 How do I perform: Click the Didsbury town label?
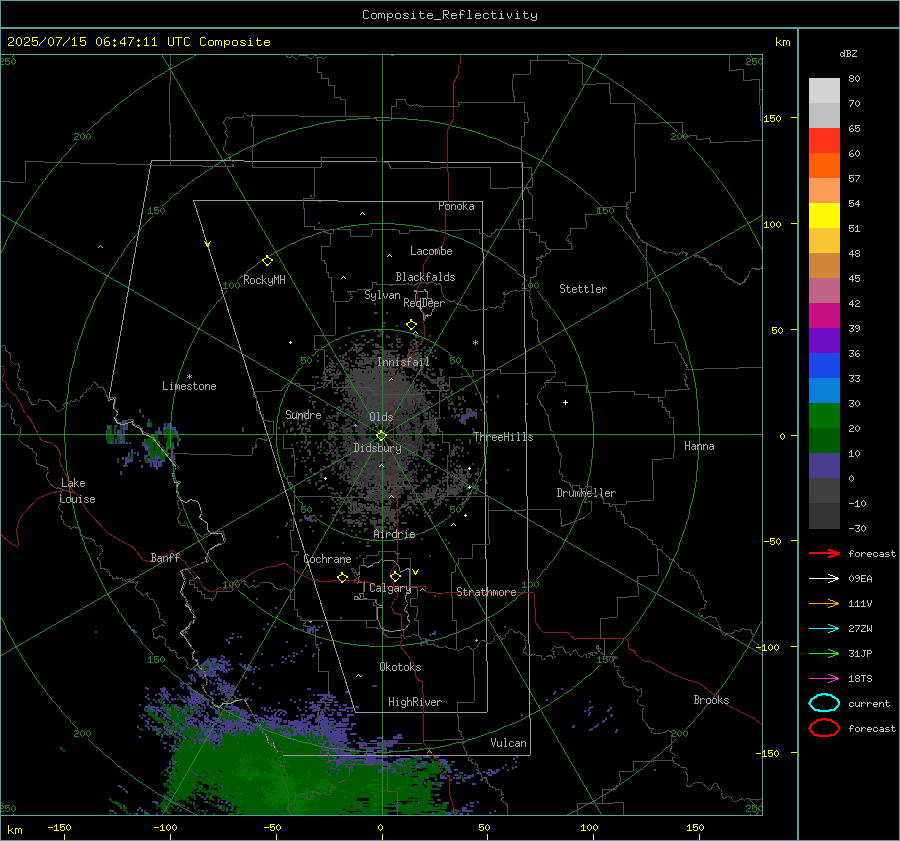pyautogui.click(x=378, y=448)
